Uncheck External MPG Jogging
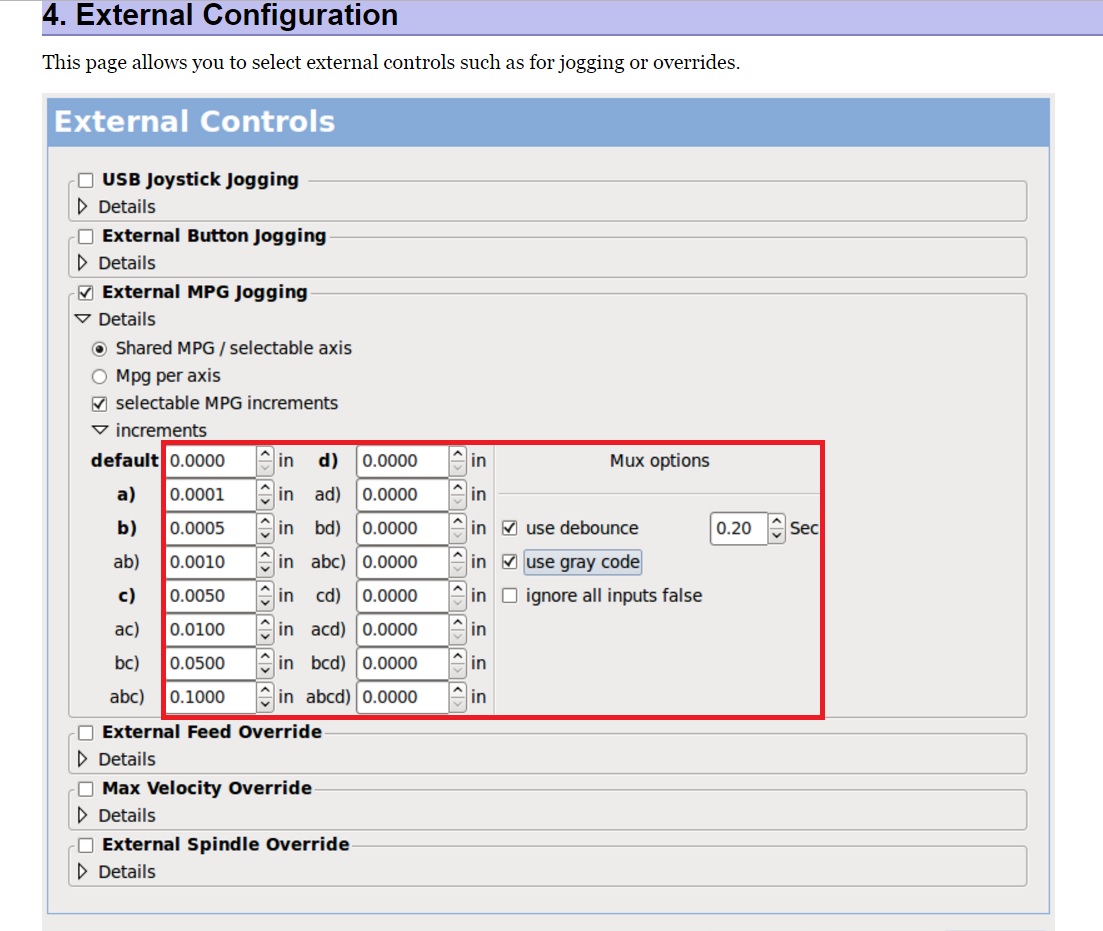Image resolution: width=1103 pixels, height=931 pixels. coord(86,293)
